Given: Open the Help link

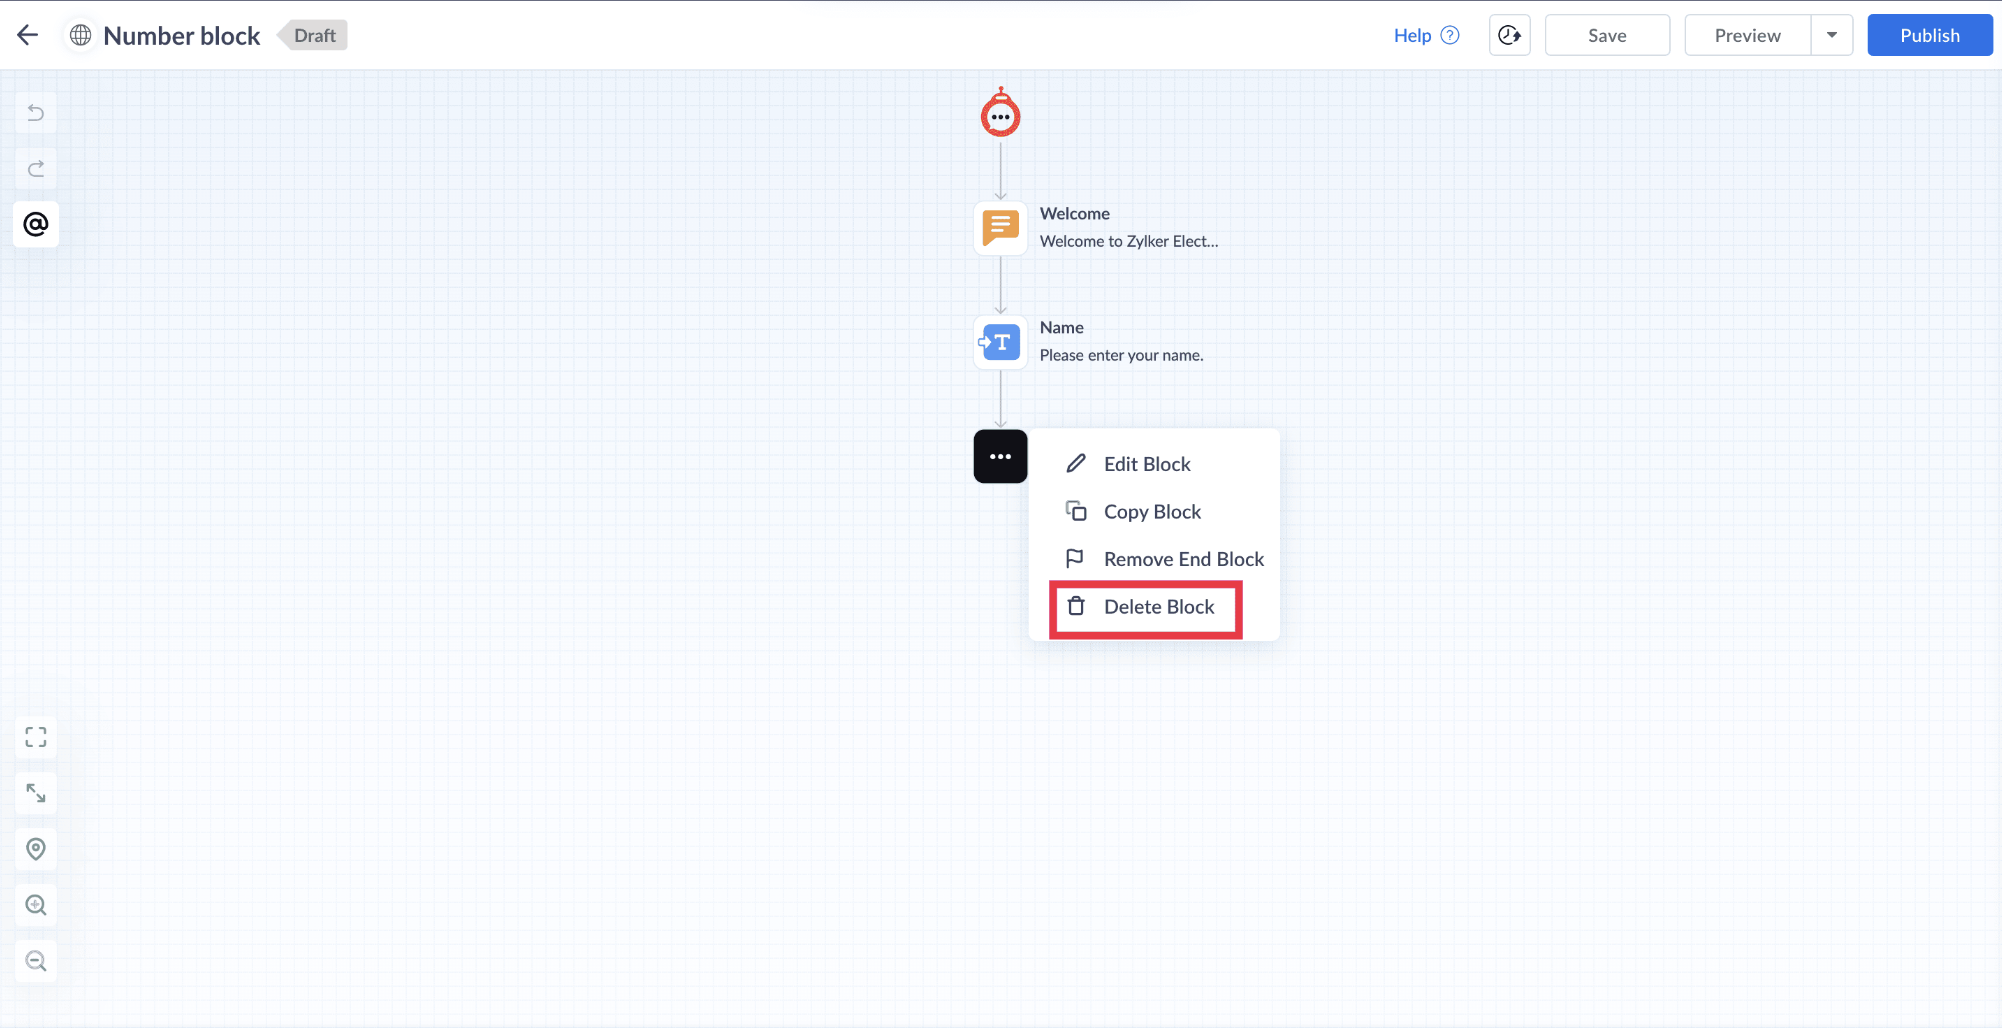Looking at the screenshot, I should (x=1412, y=35).
